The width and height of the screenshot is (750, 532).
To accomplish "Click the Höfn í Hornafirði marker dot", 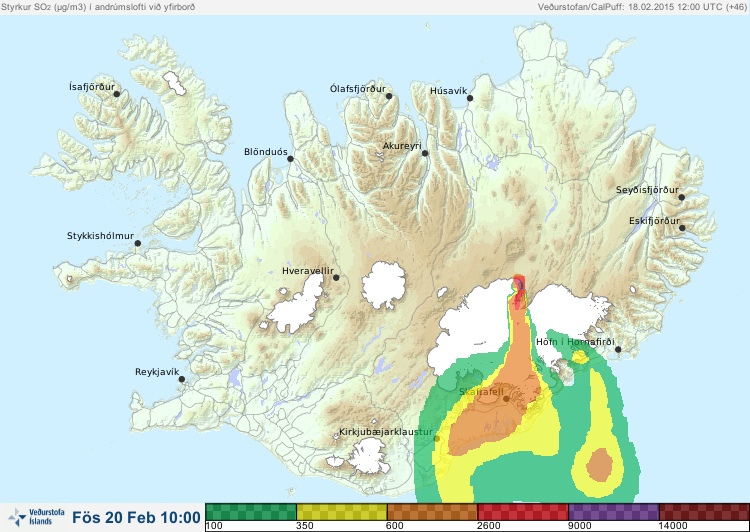I will pos(618,350).
